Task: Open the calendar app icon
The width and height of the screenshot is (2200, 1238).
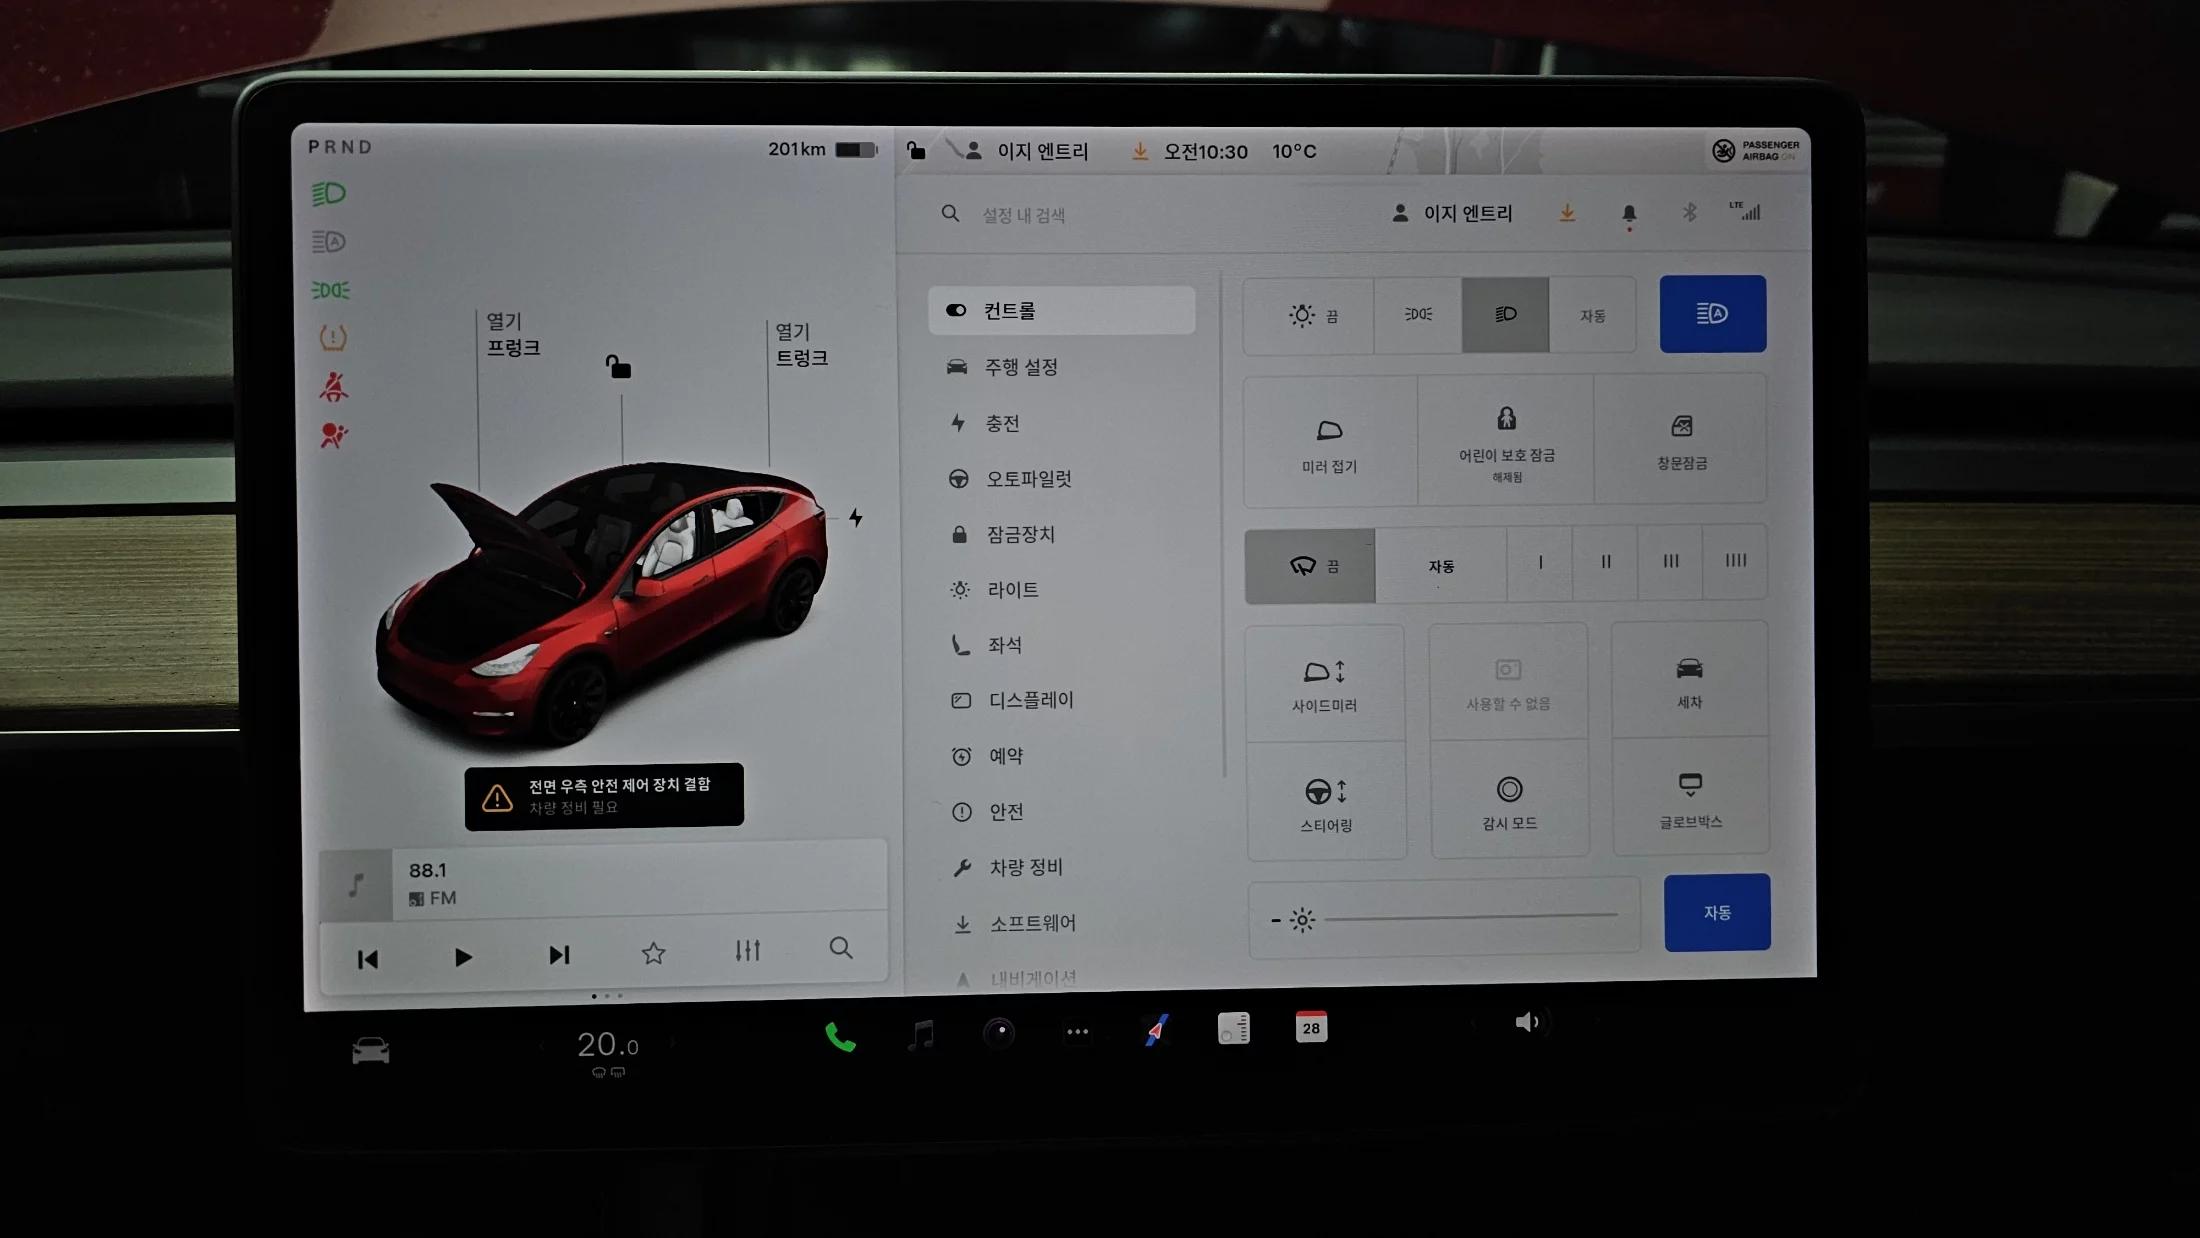Action: tap(1310, 1027)
